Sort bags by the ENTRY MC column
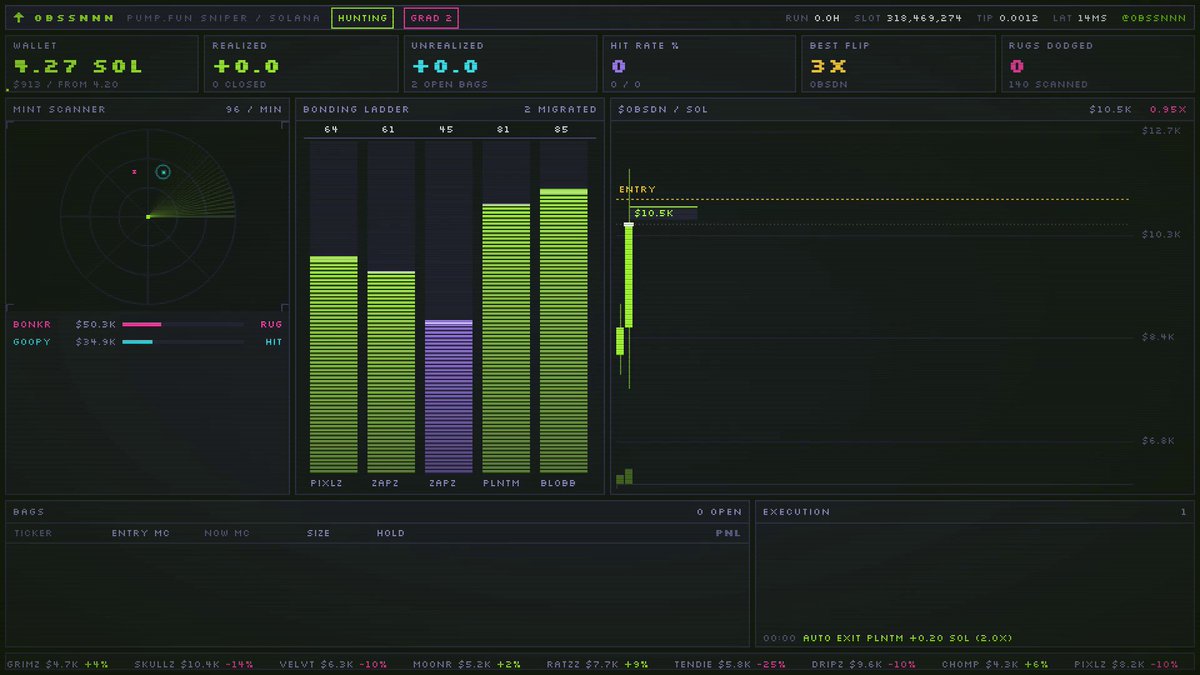This screenshot has height=675, width=1200. (141, 533)
